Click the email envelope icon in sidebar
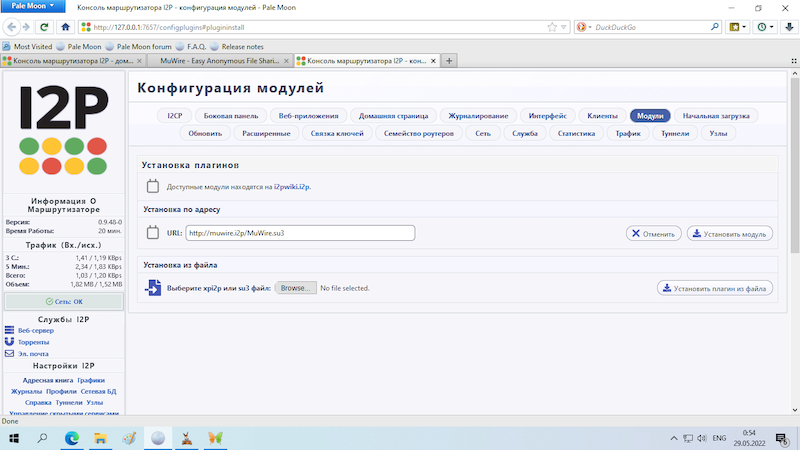Screen dimensions: 800x450 10,354
